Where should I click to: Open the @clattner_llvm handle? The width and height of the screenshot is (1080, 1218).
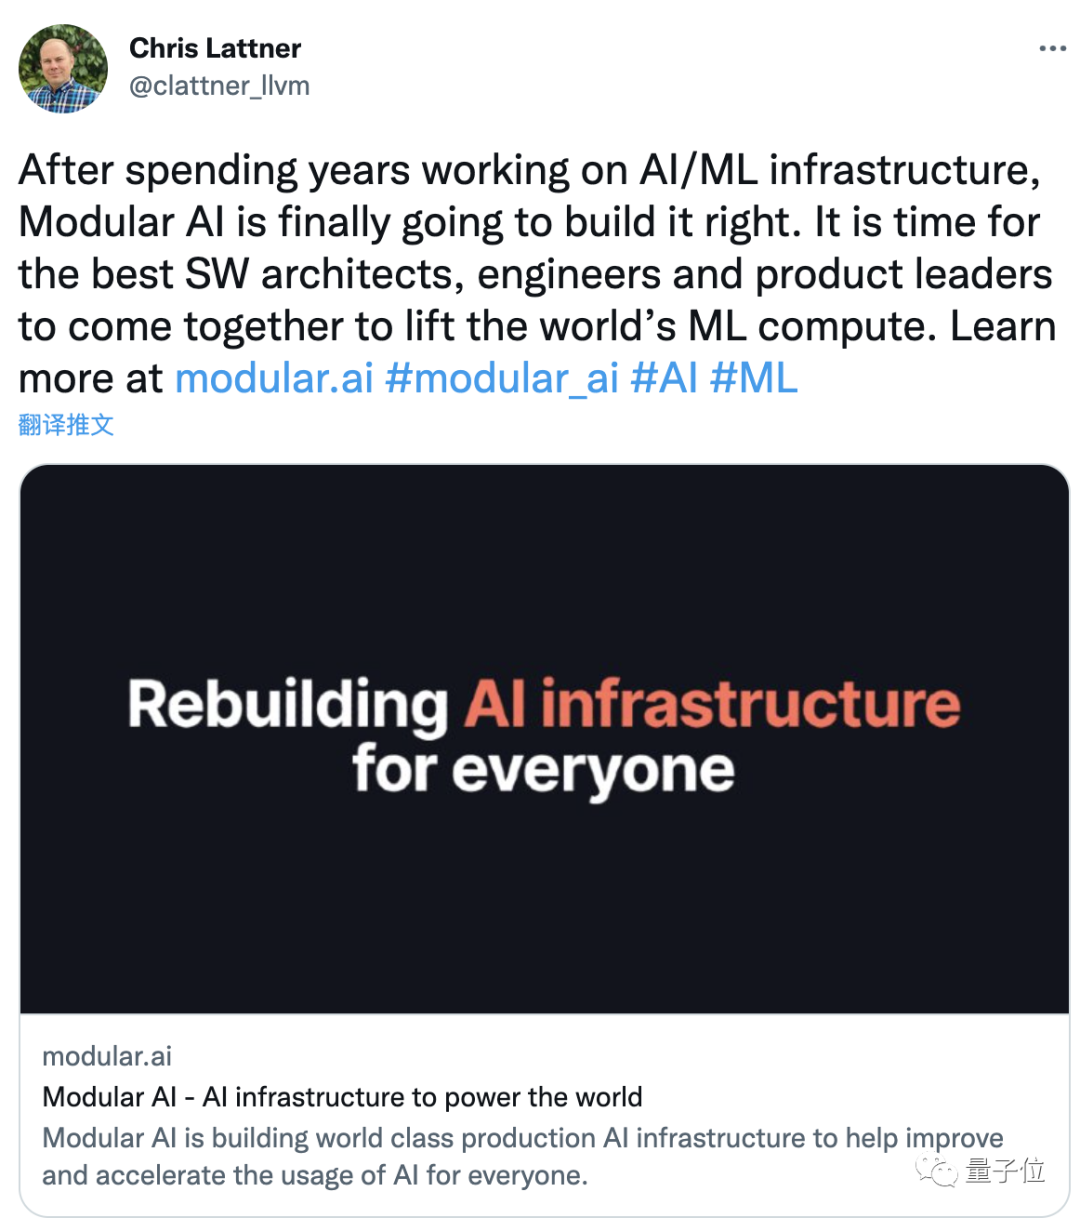[x=219, y=86]
